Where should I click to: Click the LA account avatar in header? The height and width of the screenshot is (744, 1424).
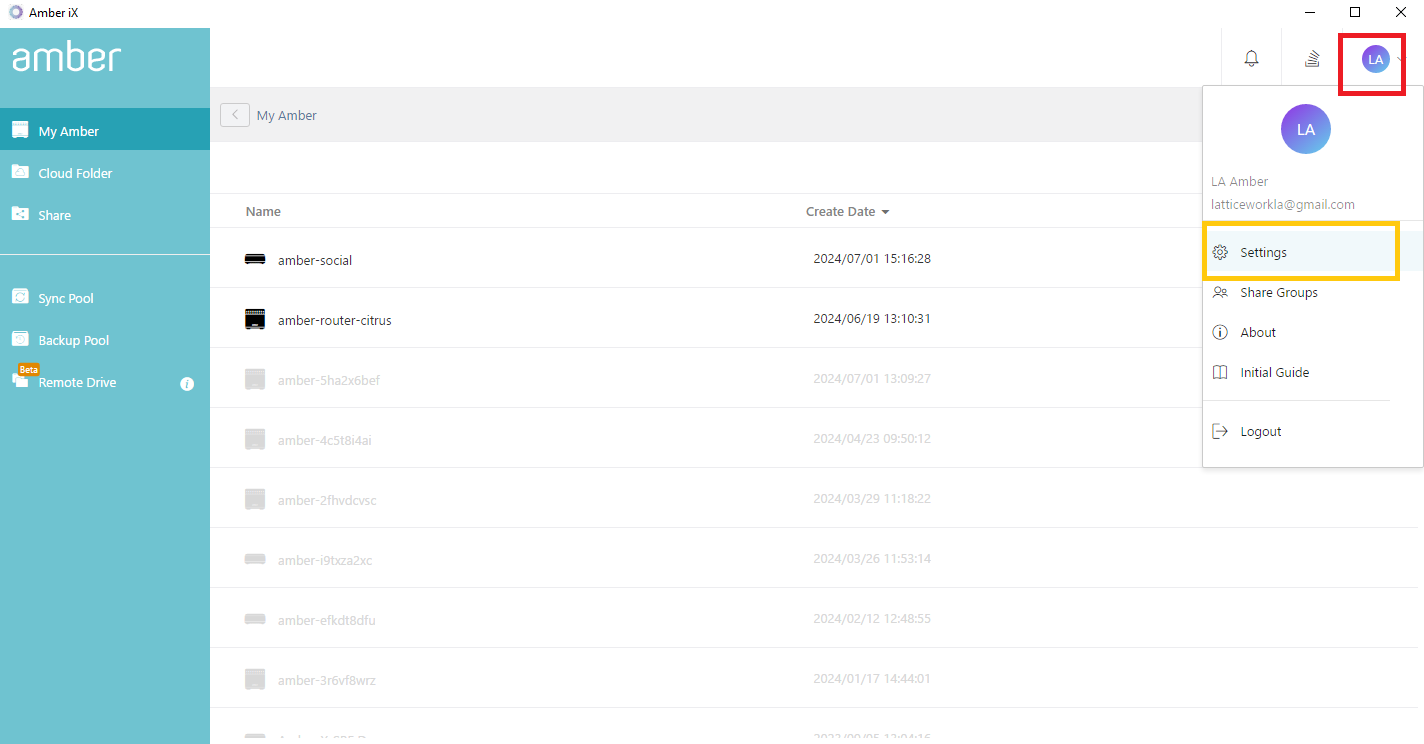[1375, 59]
